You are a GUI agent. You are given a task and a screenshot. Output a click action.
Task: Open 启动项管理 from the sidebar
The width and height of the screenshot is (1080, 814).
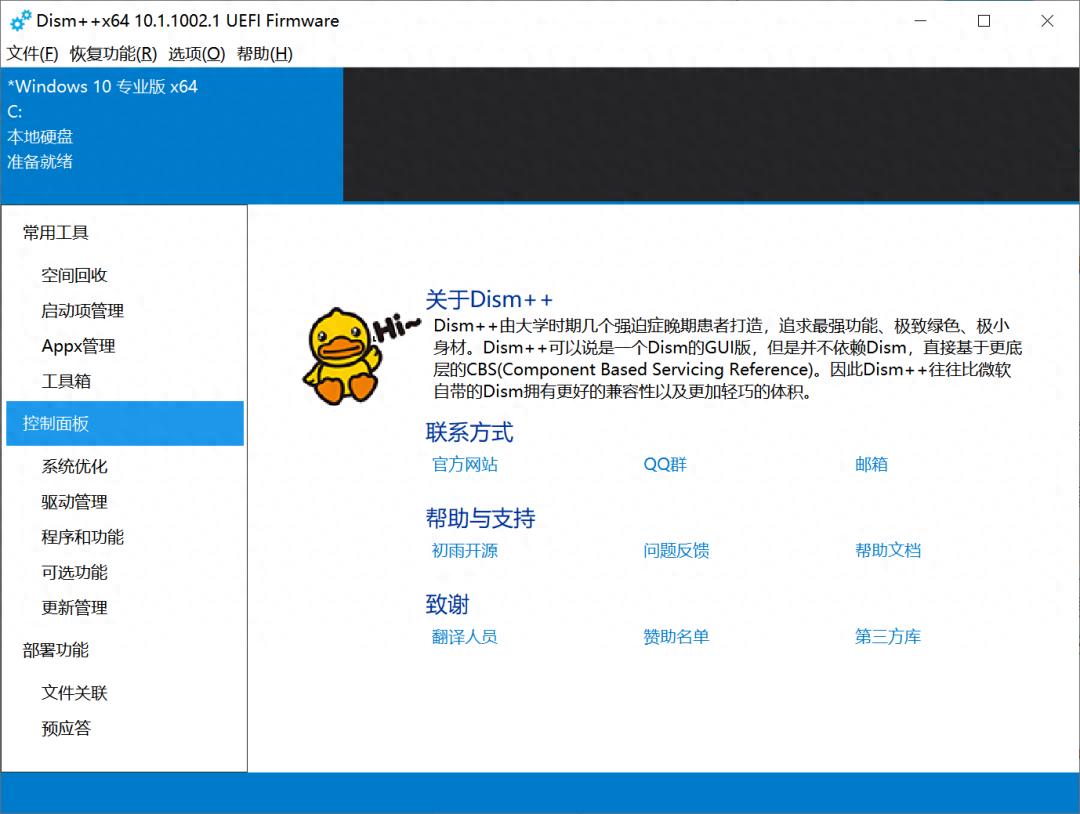[x=82, y=311]
